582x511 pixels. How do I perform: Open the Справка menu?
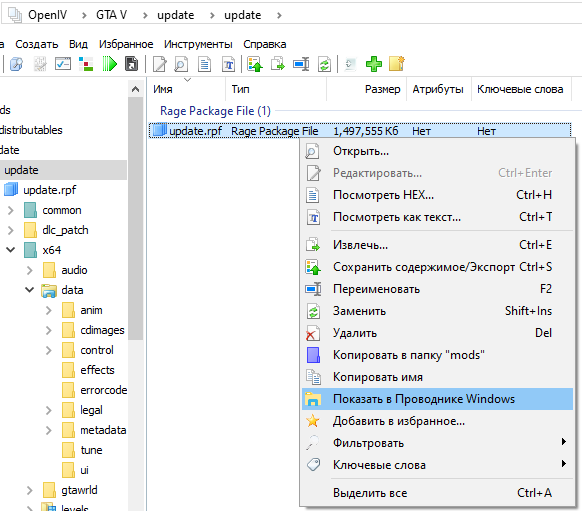click(265, 44)
